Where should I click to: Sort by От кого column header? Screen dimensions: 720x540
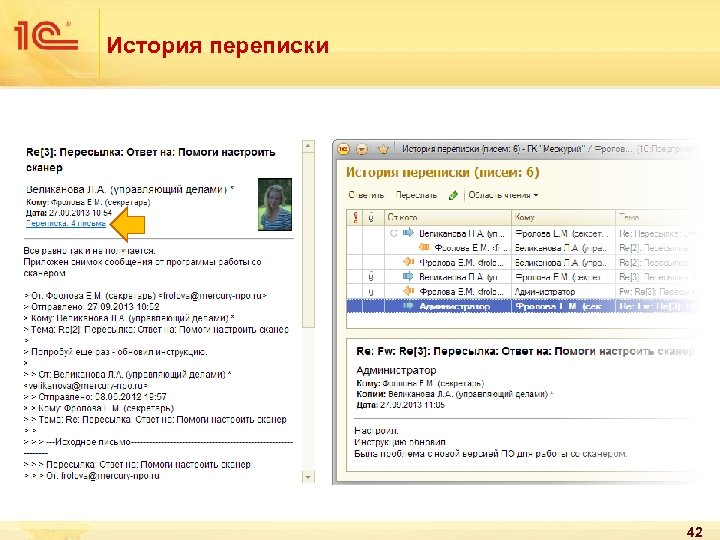[x=448, y=217]
